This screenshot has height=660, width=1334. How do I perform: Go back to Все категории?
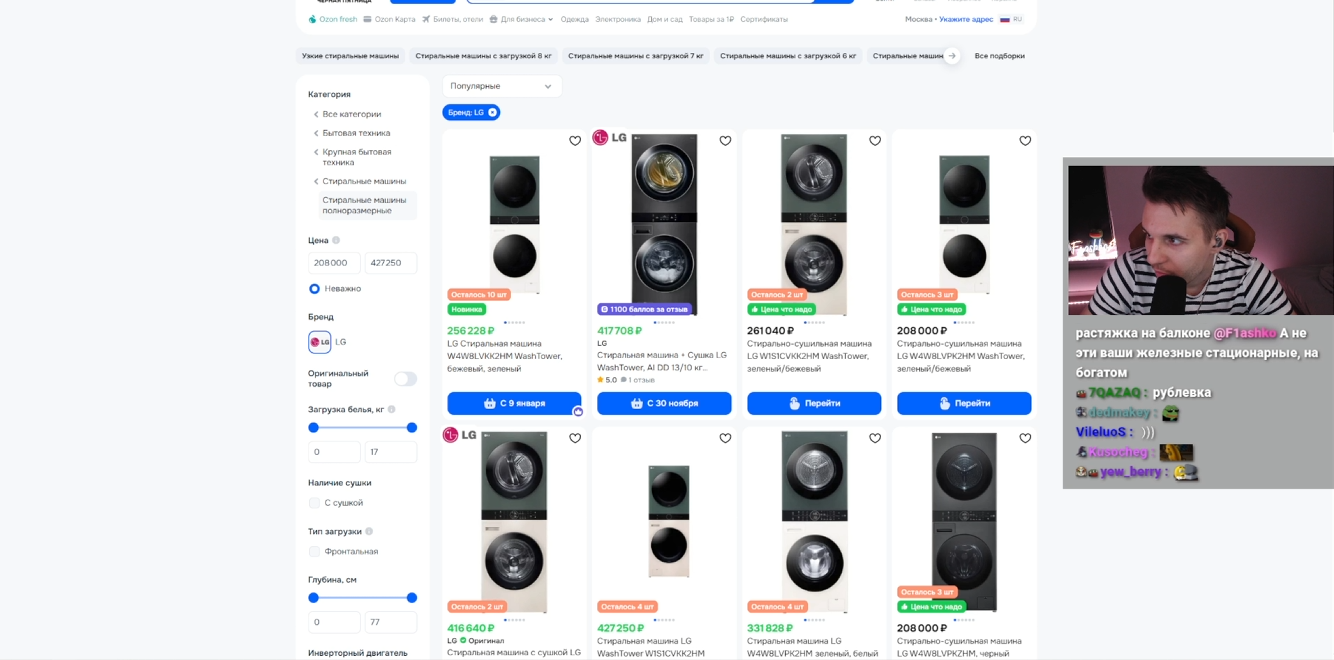click(351, 114)
